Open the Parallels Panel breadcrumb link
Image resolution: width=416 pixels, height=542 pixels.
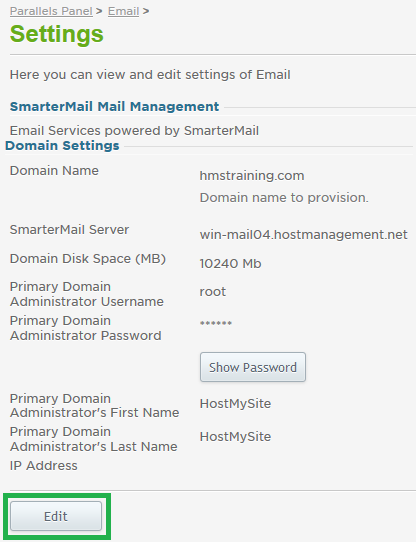pyautogui.click(x=51, y=11)
